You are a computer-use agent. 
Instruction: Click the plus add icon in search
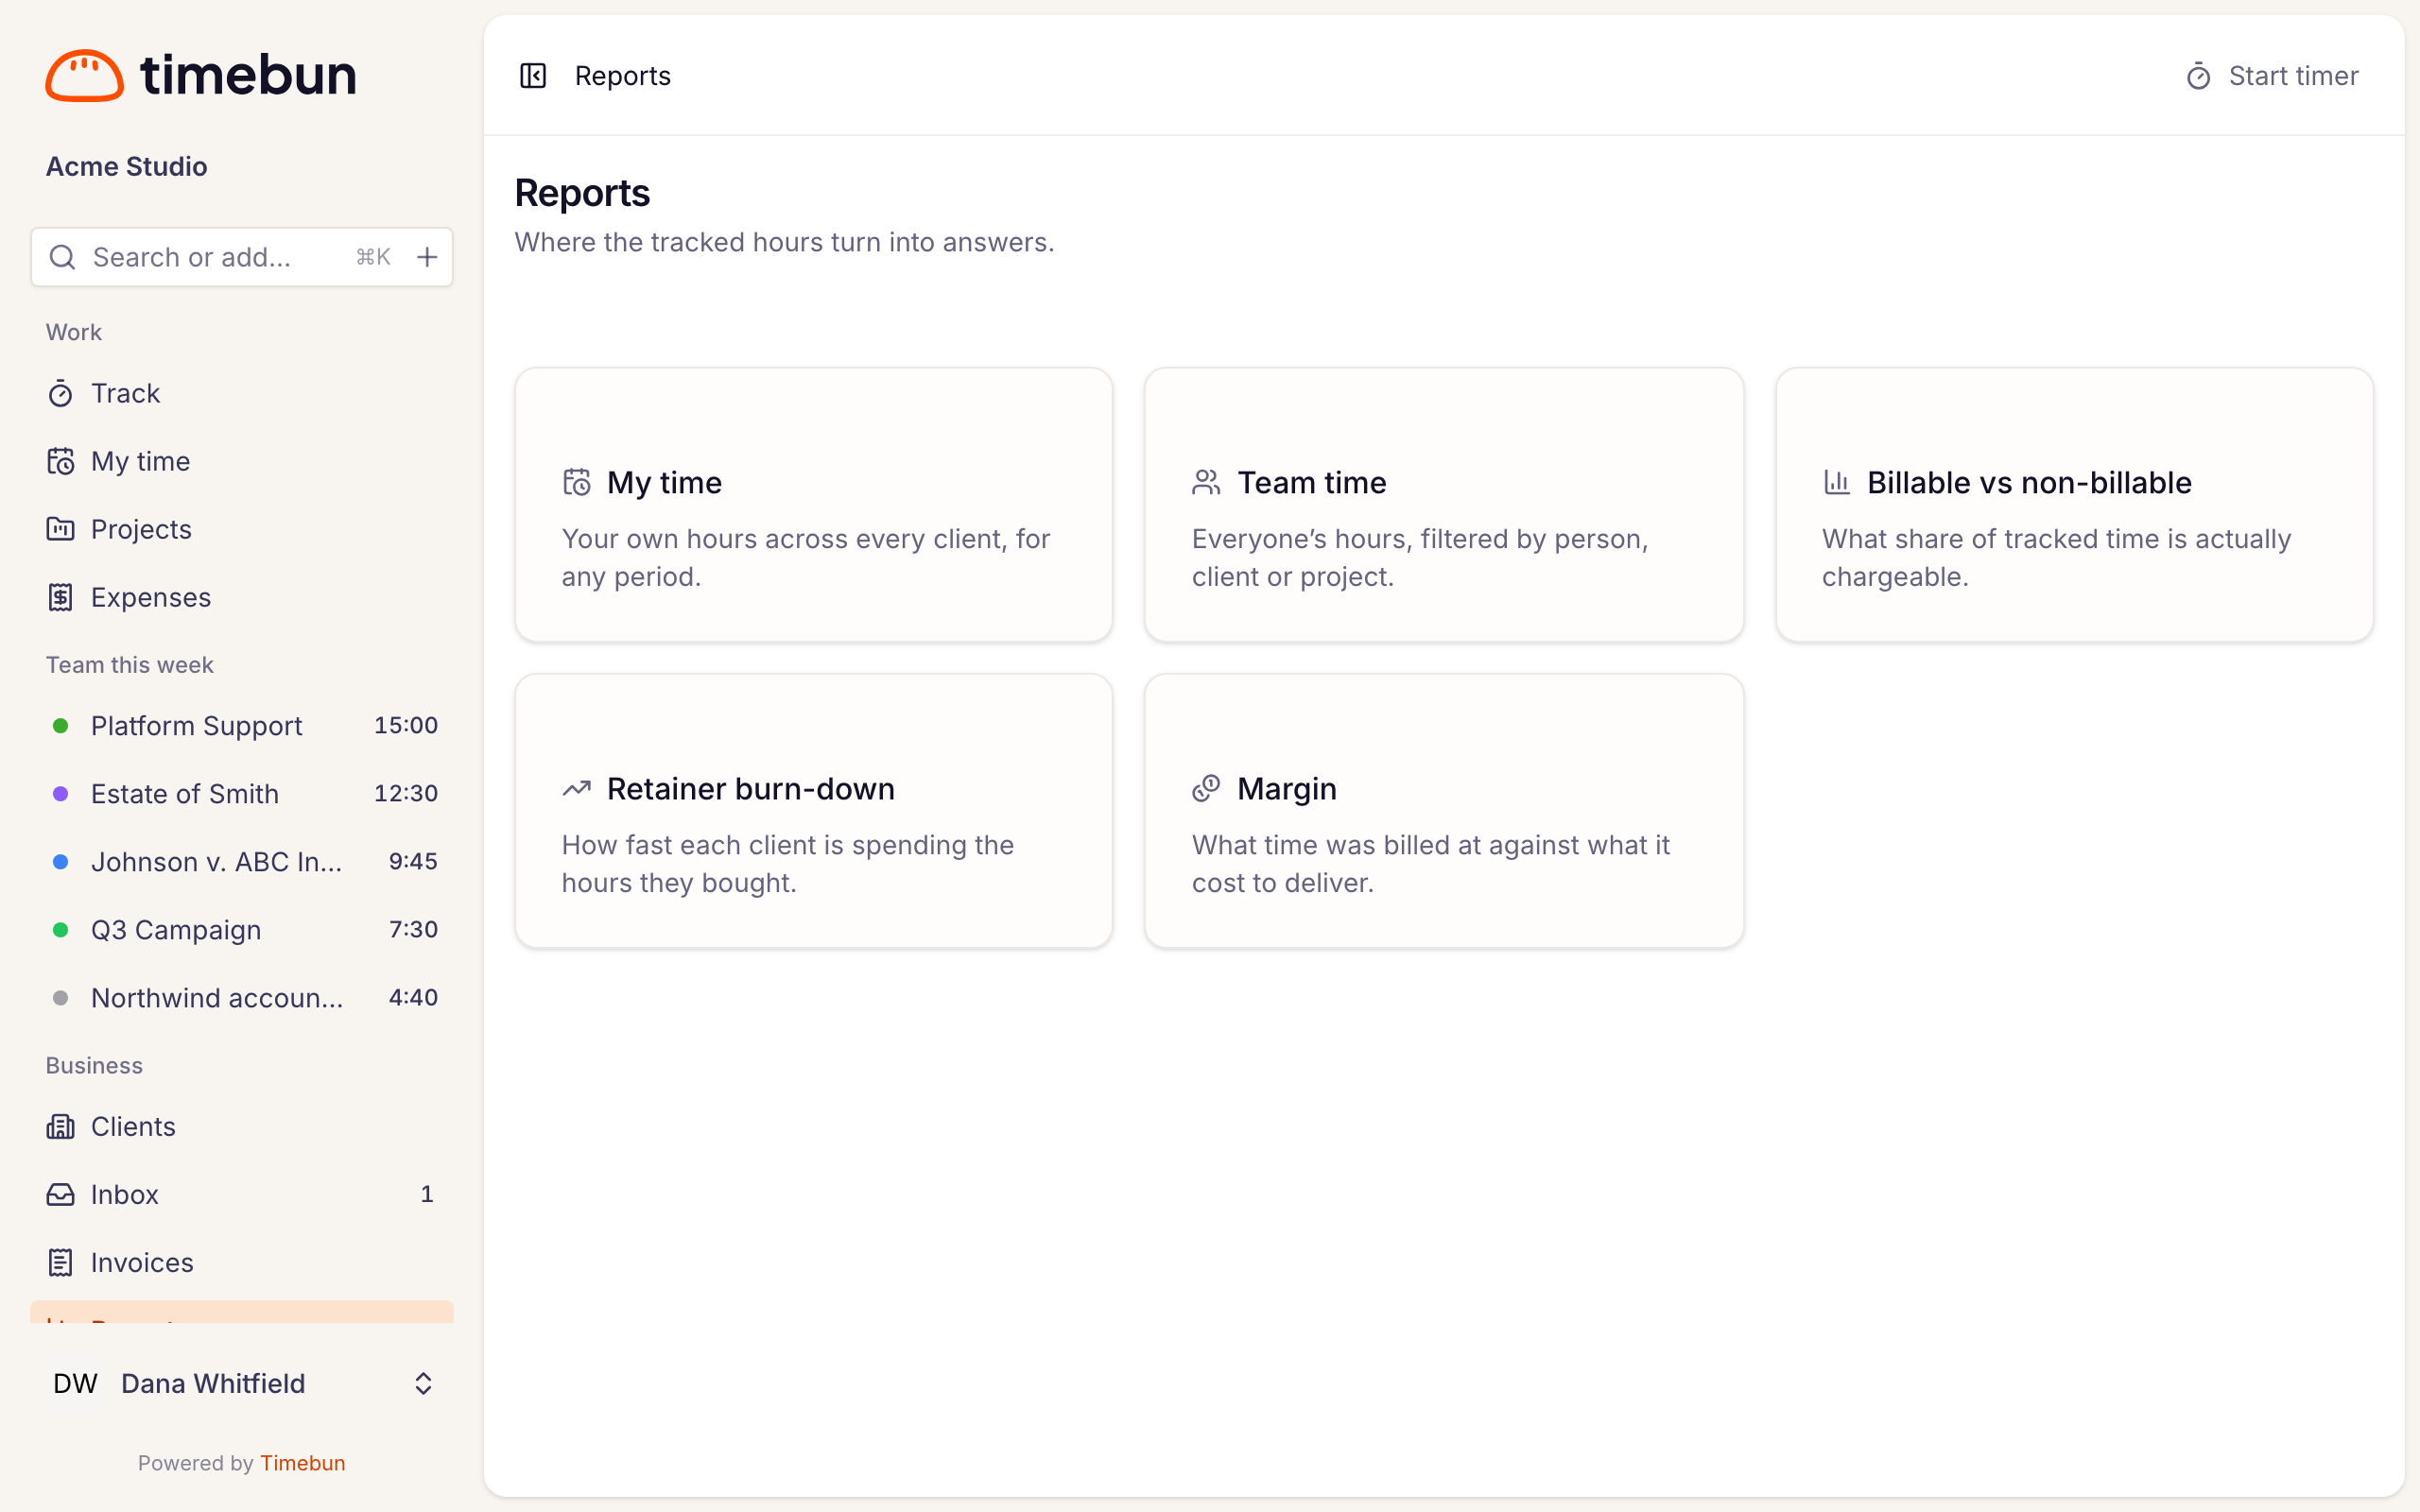(427, 257)
